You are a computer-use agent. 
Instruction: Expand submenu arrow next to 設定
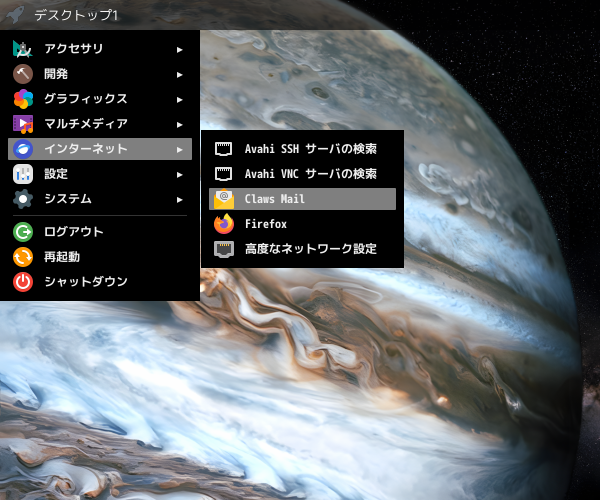[x=179, y=175]
